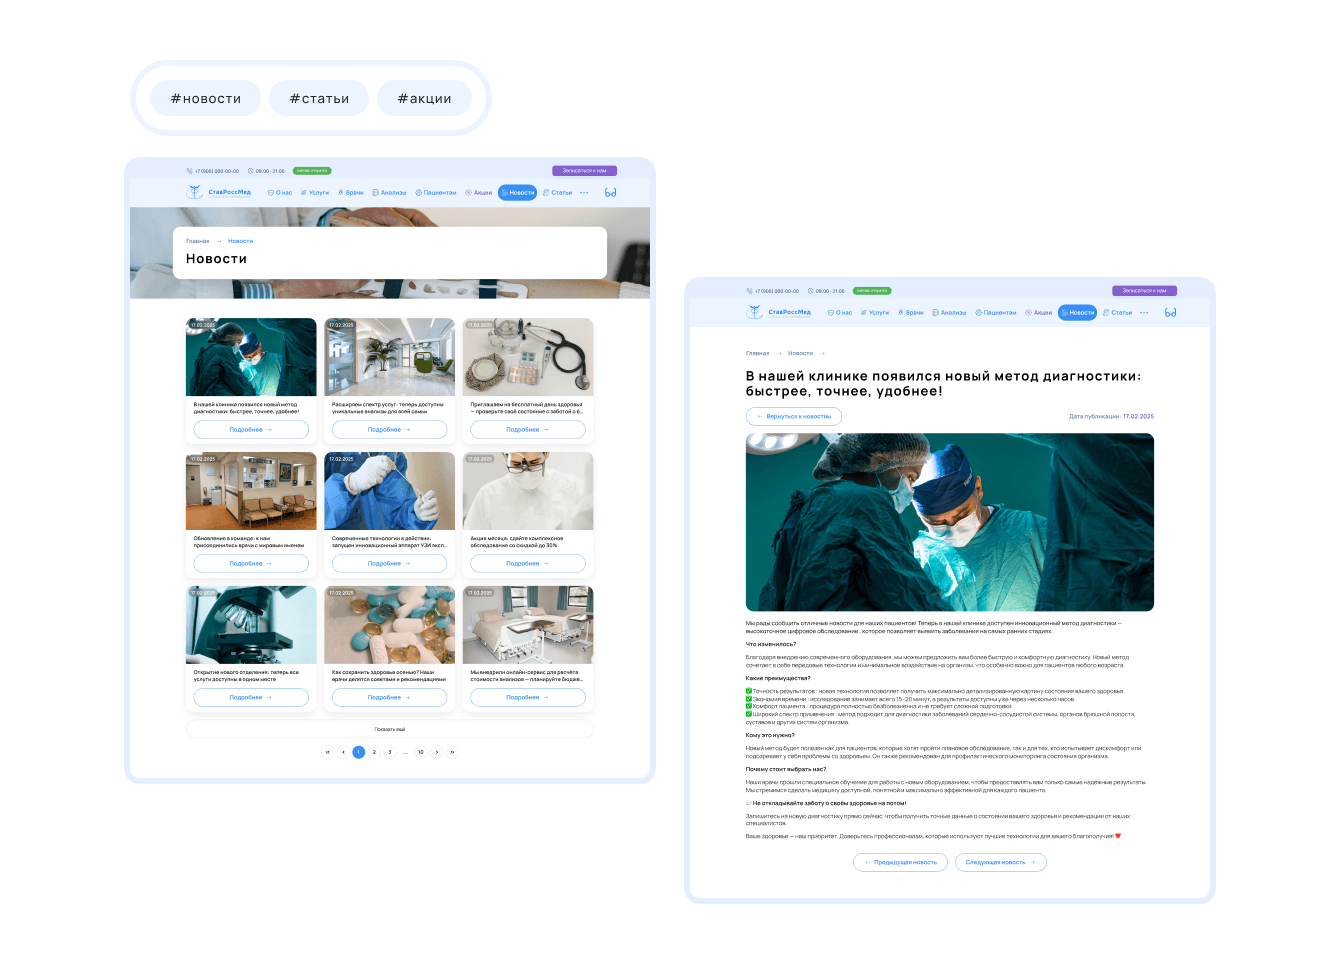The height and width of the screenshot is (958, 1340).
Task: Open the pills photo card thumbnail
Action: 390,625
